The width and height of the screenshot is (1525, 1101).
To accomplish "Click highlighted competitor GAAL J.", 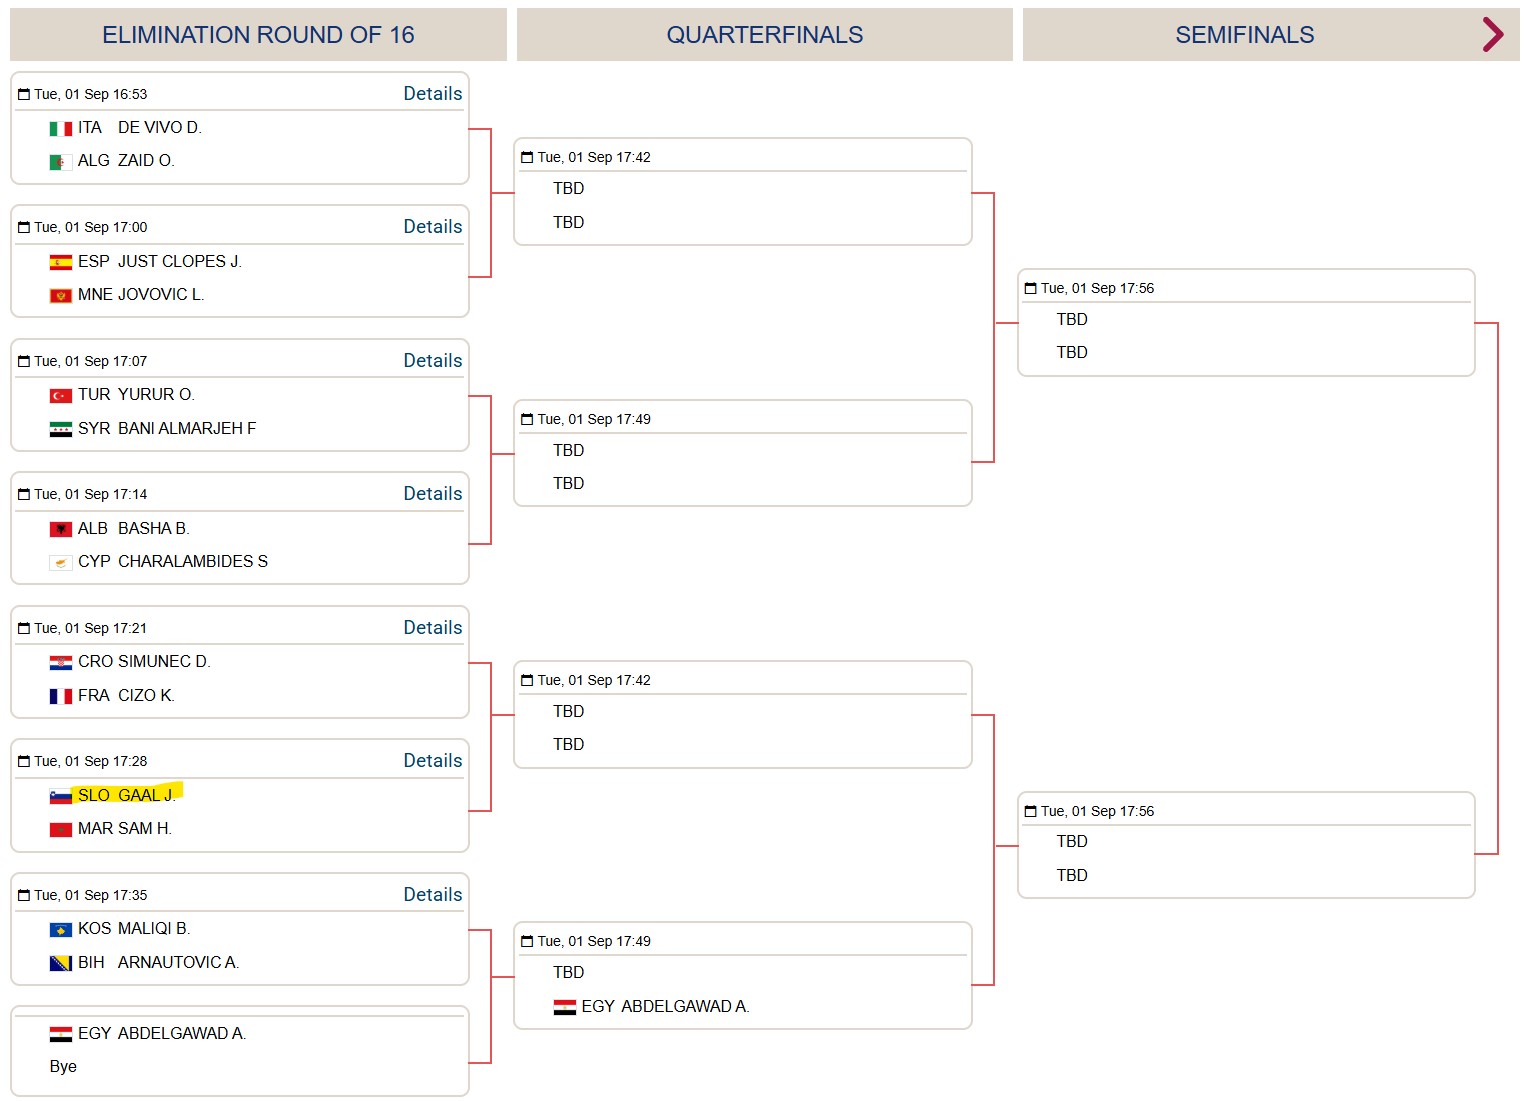I will coord(147,795).
